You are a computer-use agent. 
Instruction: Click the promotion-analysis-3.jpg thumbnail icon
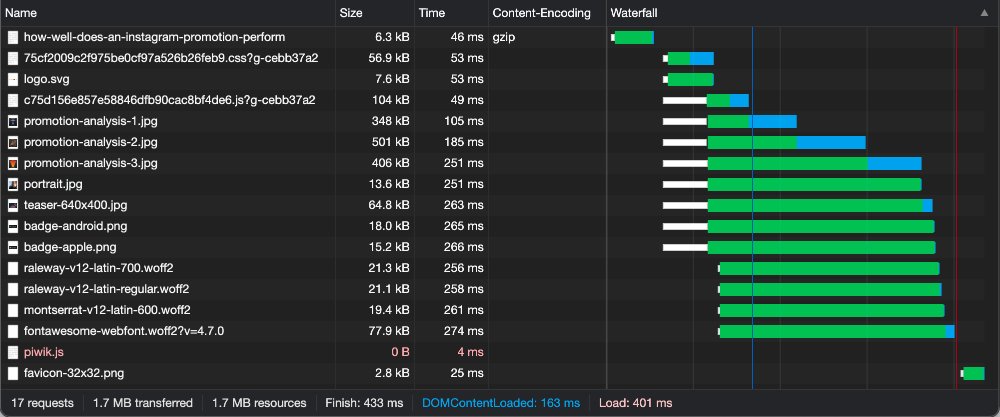[13, 163]
